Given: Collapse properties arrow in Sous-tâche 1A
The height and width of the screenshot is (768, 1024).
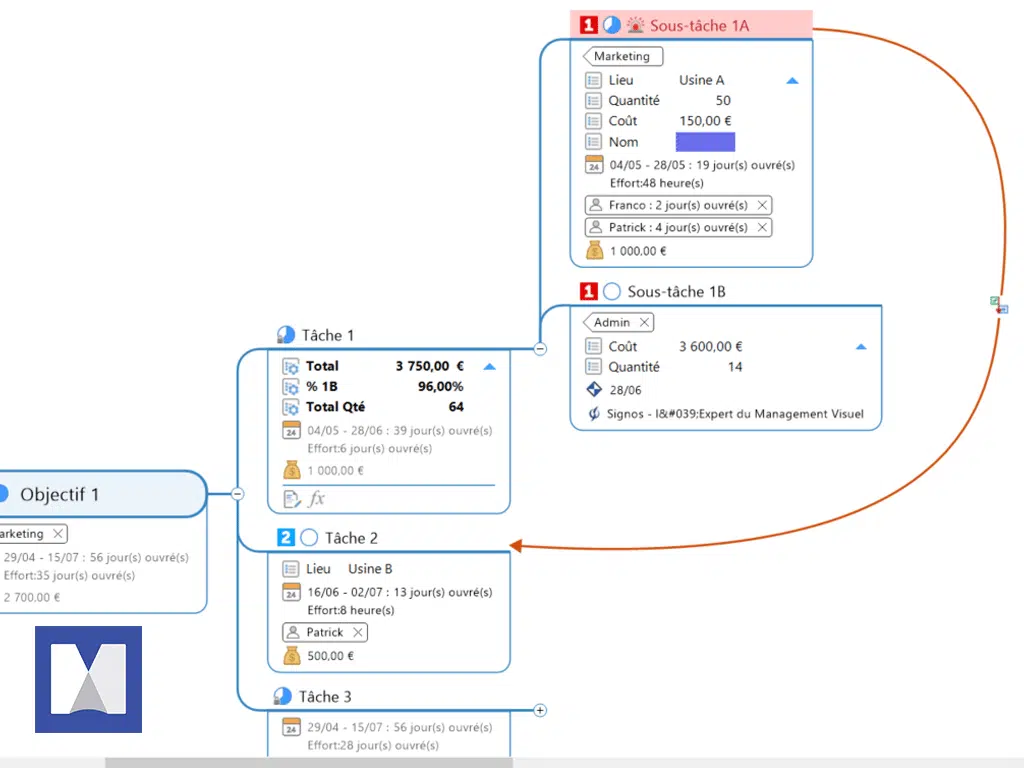Looking at the screenshot, I should (792, 81).
